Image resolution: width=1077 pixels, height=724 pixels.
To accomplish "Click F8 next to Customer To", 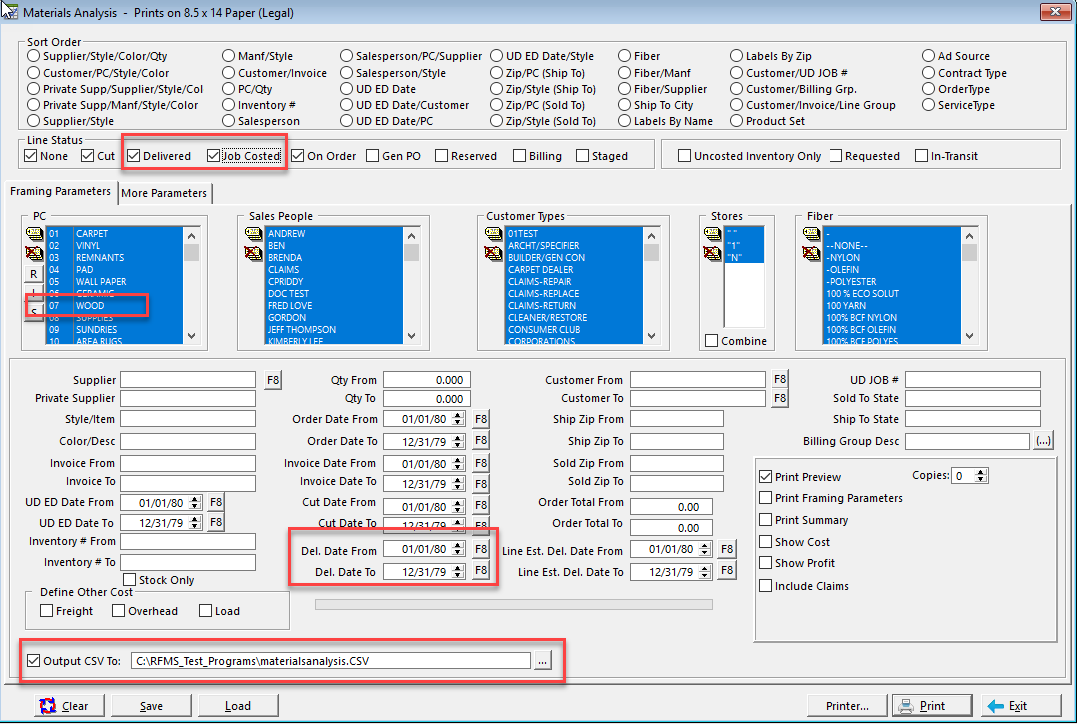I will click(x=780, y=398).
